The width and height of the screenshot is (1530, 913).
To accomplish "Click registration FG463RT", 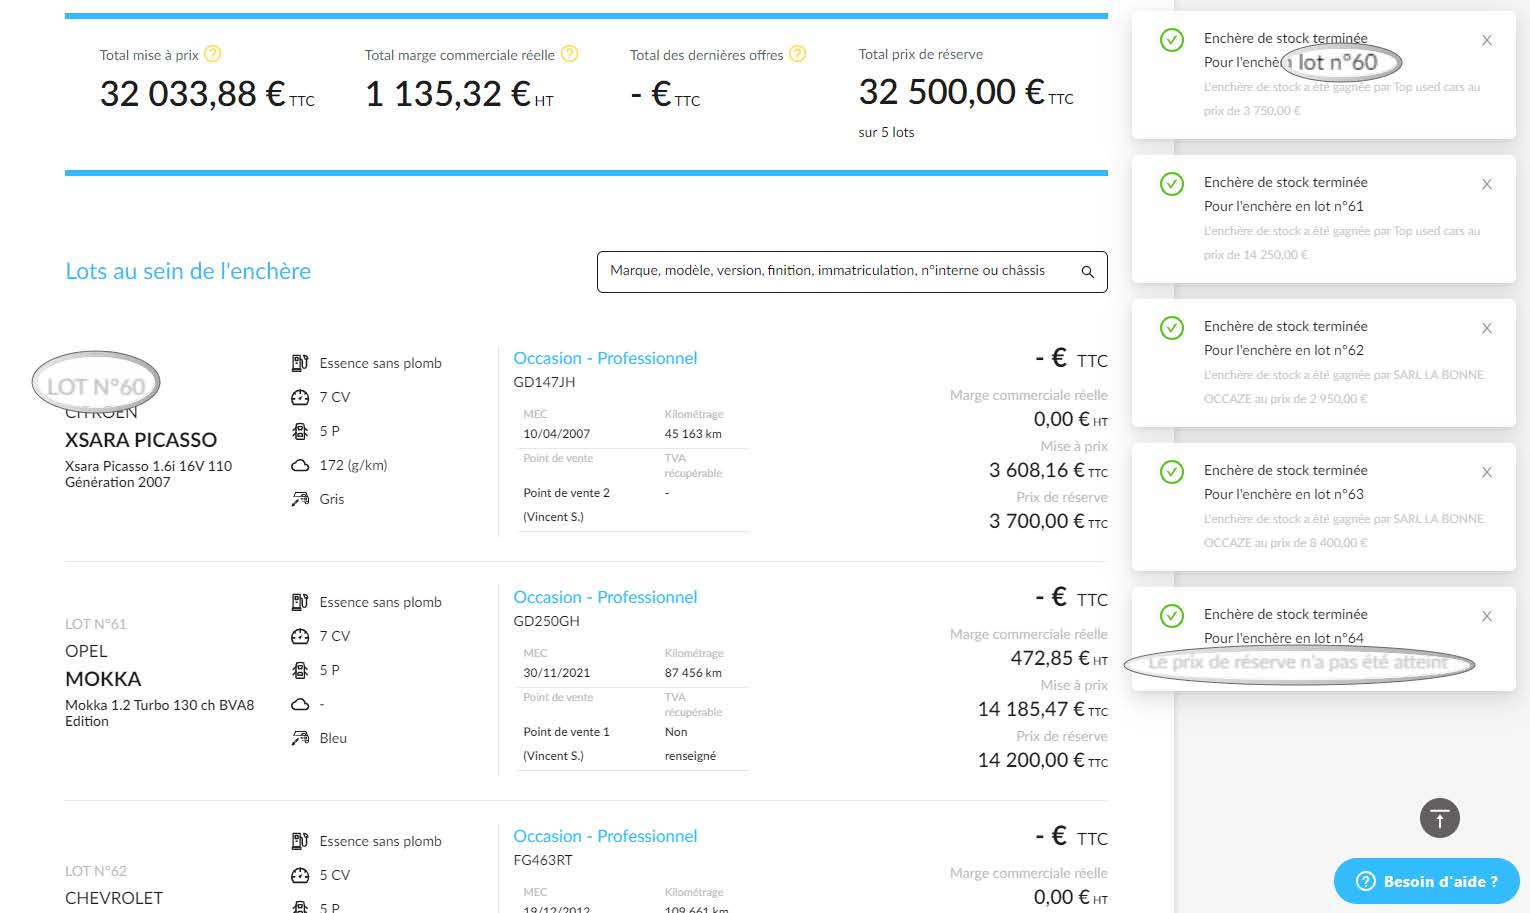I will [x=543, y=860].
